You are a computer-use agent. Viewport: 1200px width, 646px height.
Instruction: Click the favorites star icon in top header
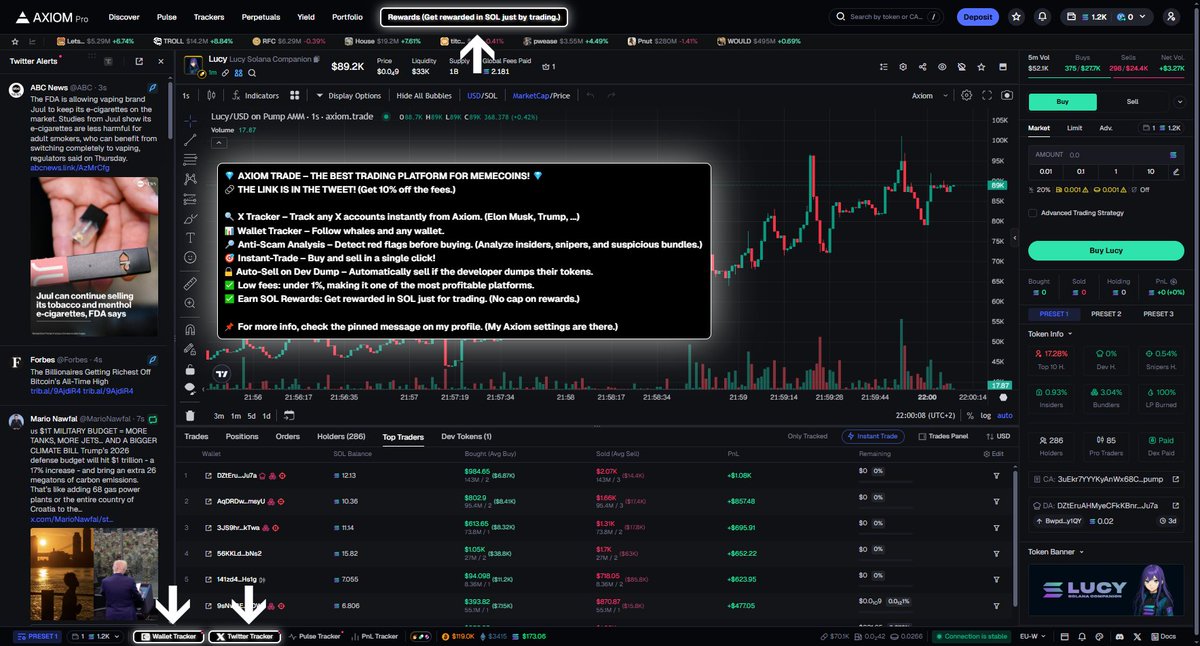click(x=1017, y=17)
